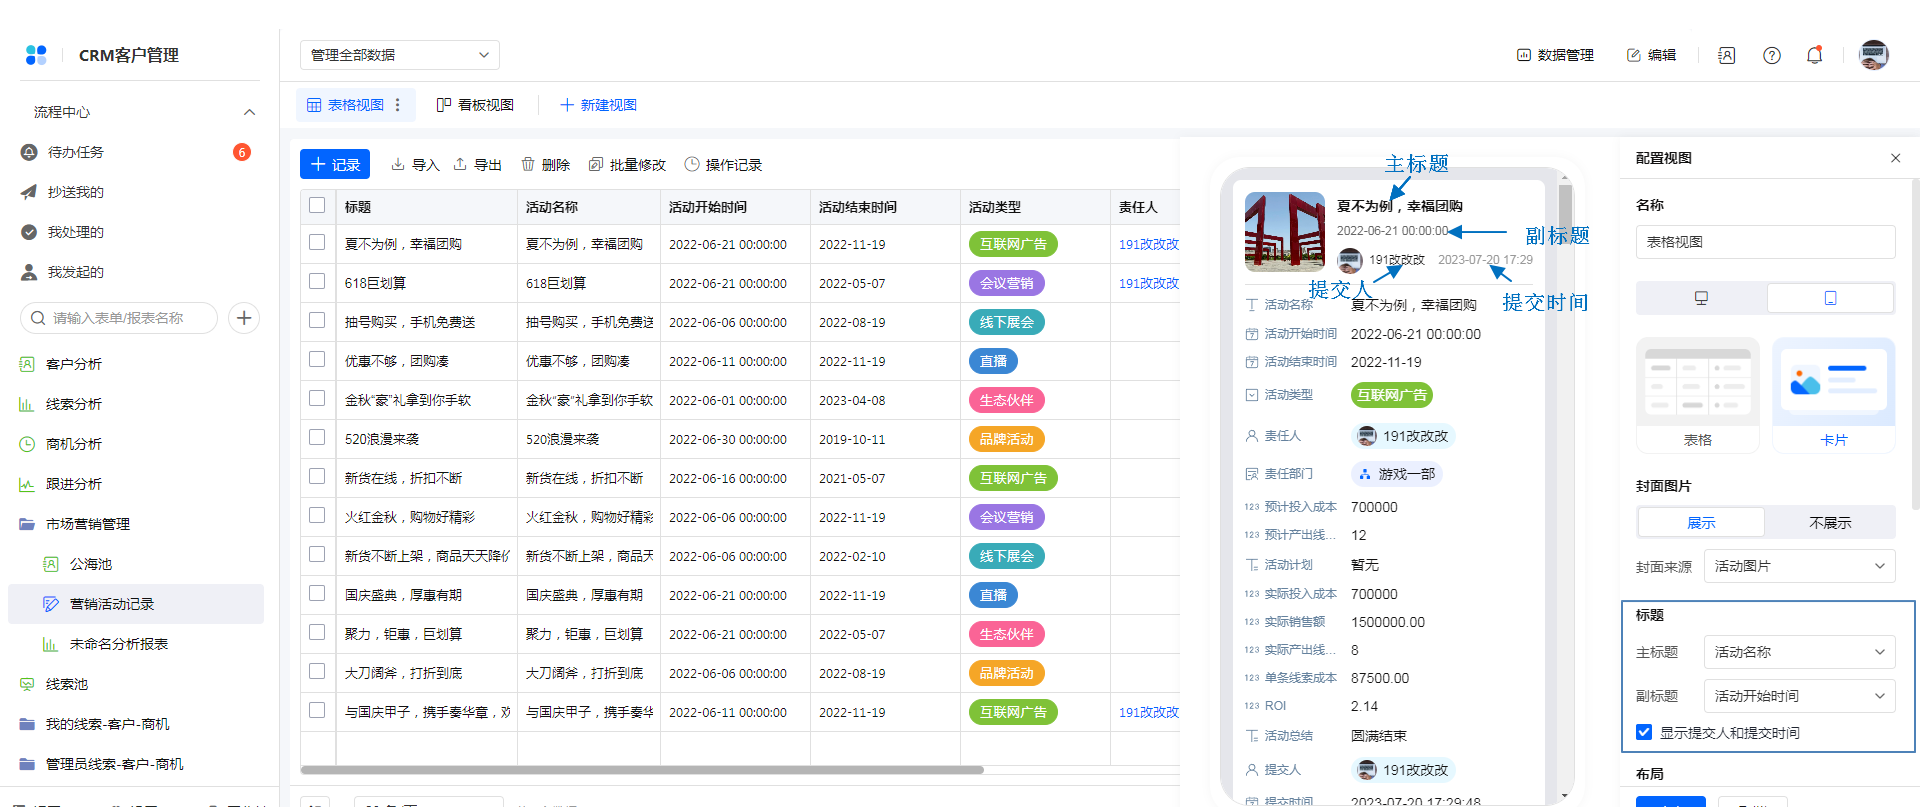This screenshot has height=807, width=1920.
Task: Open the help question mark icon
Action: pos(1771,55)
